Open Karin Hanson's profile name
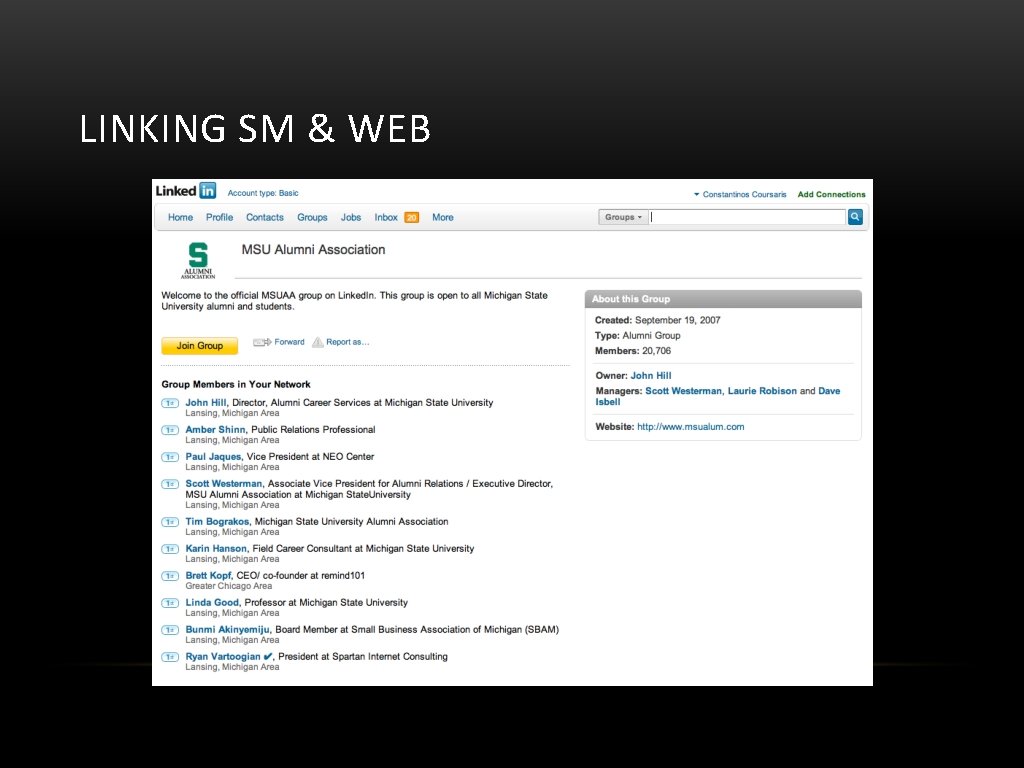 click(216, 549)
